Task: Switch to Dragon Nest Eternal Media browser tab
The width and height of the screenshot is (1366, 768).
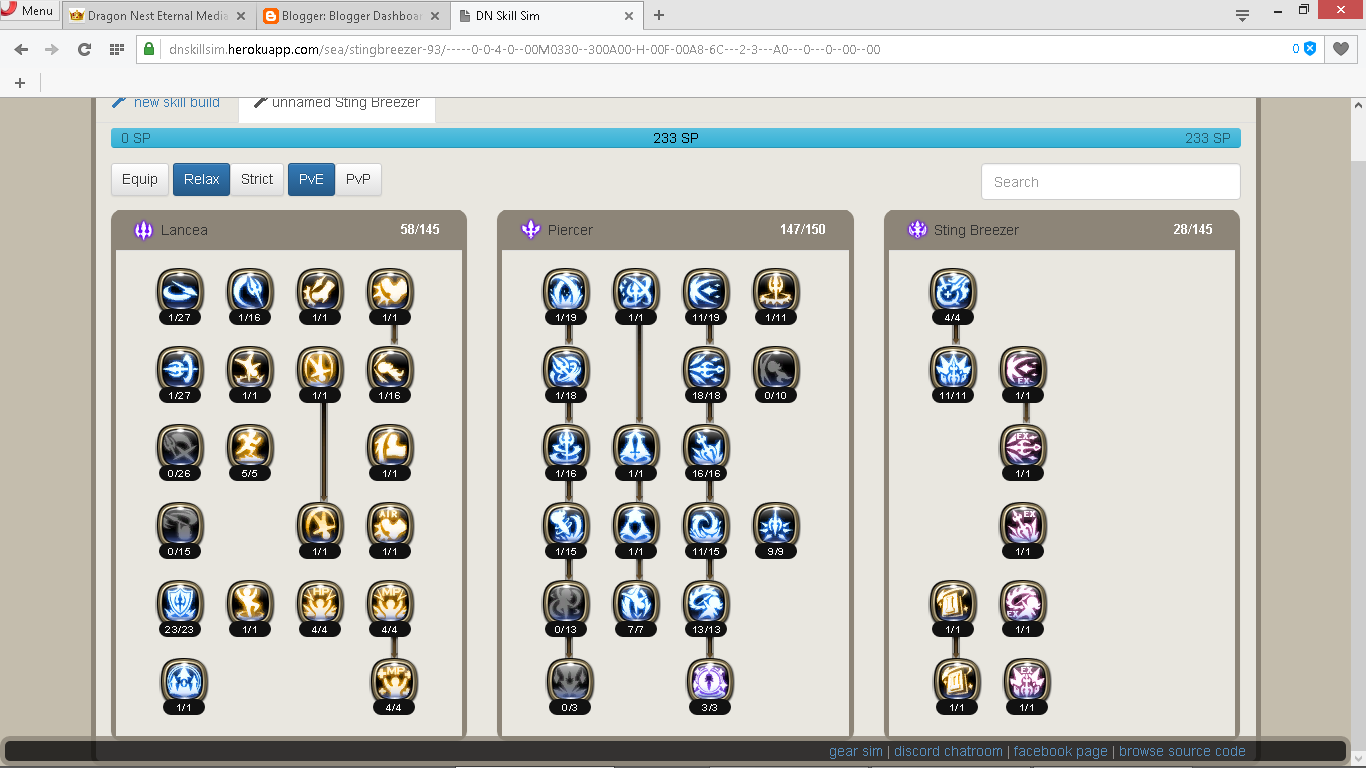Action: [x=158, y=15]
